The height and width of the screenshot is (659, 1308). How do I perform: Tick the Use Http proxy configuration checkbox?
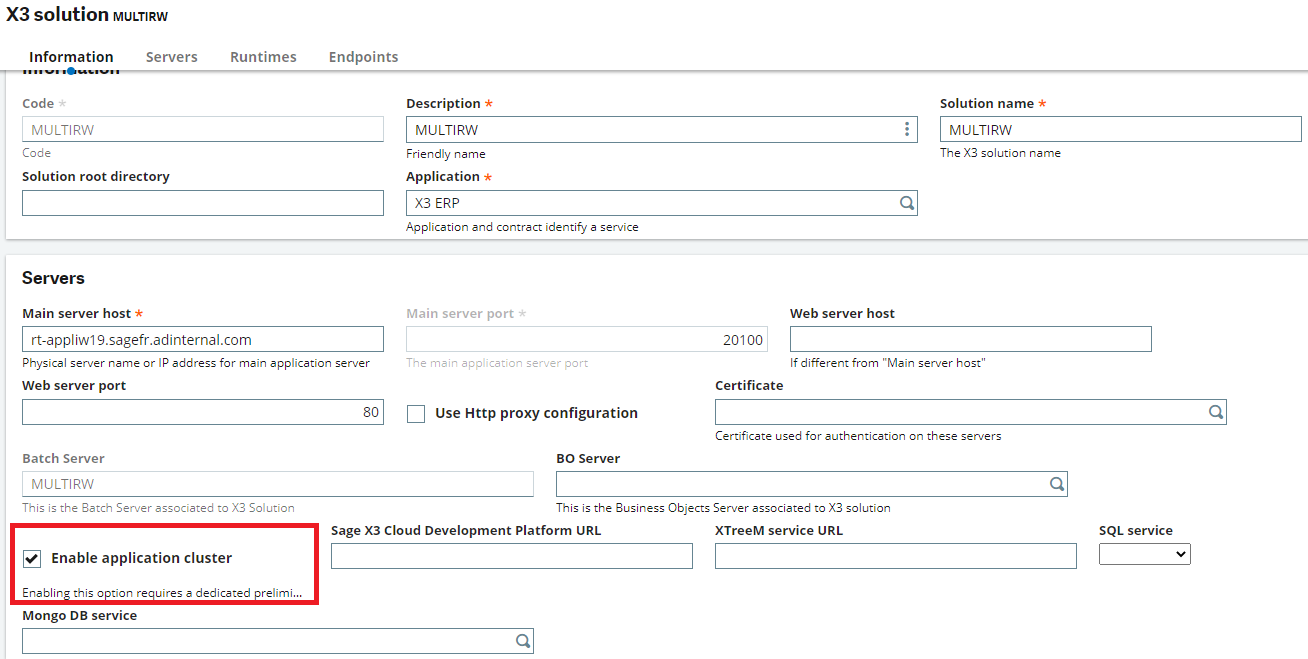pyautogui.click(x=416, y=413)
